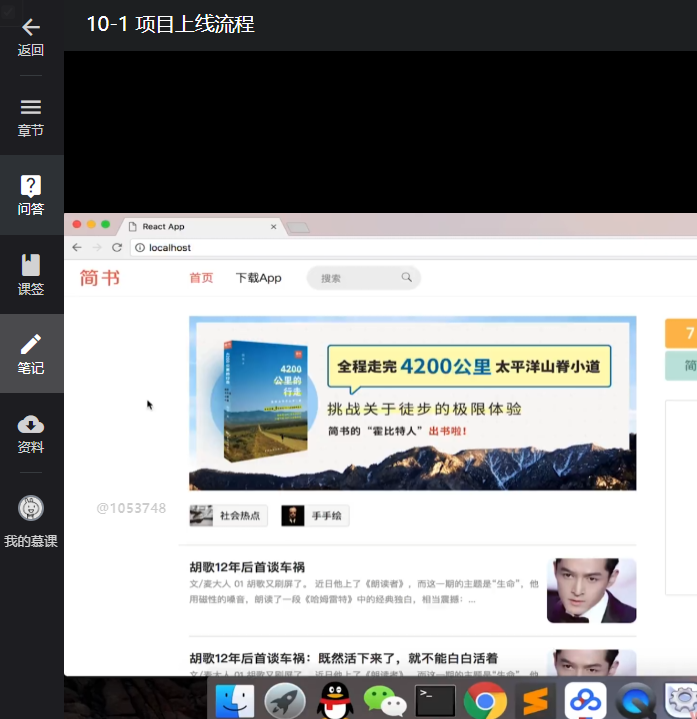Open the 笔记 notes panel
Viewport: 697px width, 719px height.
(x=31, y=354)
